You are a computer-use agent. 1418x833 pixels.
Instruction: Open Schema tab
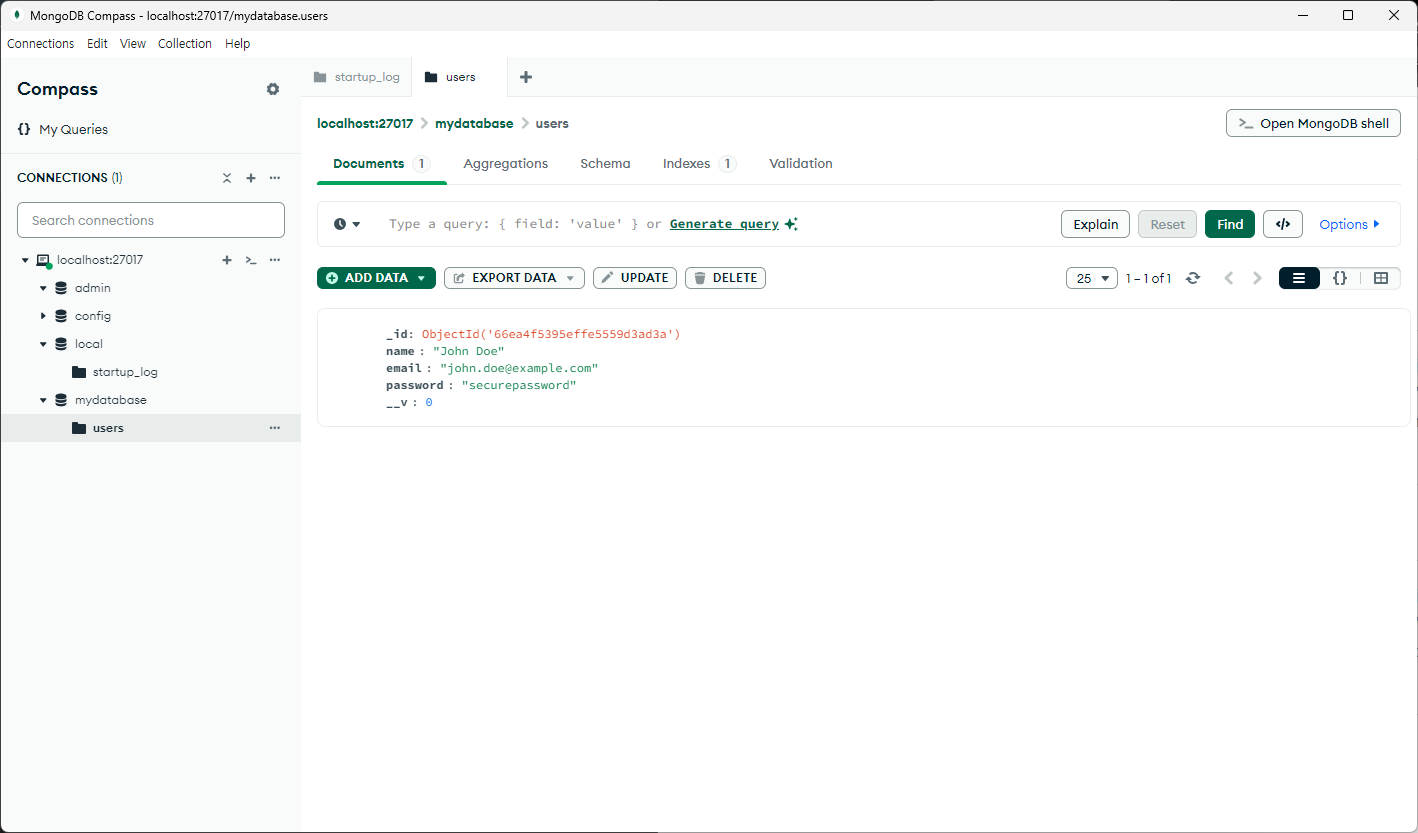(x=605, y=164)
